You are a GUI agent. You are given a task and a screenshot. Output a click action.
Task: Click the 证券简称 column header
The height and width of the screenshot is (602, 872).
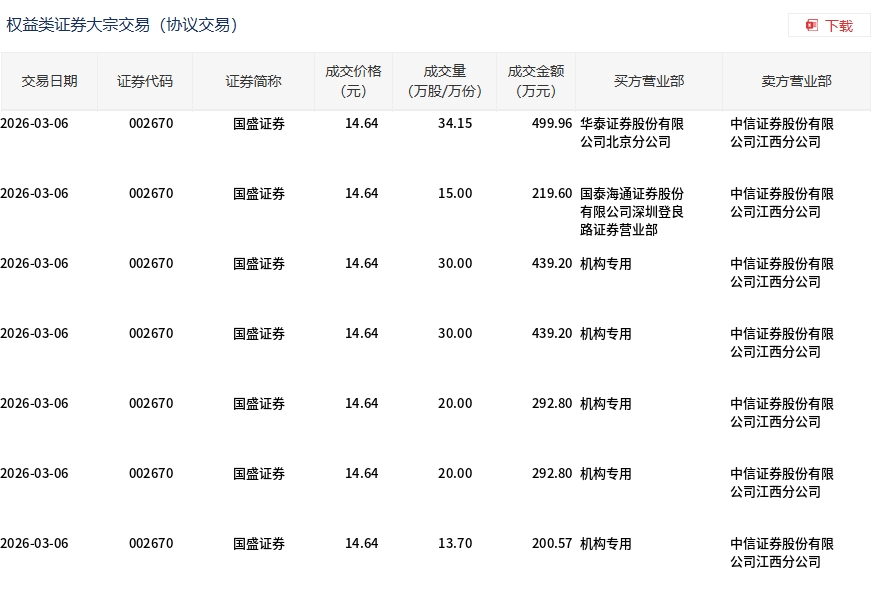pos(253,81)
